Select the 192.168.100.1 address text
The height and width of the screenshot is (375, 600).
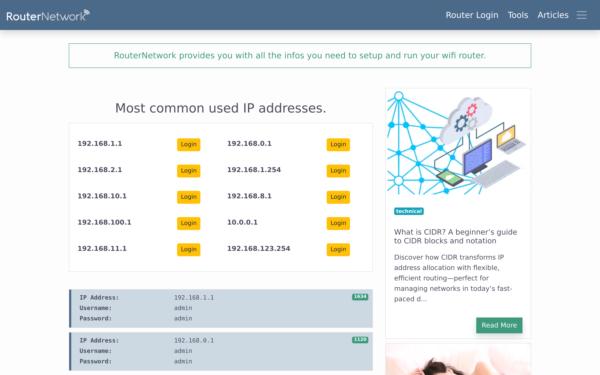click(x=104, y=222)
